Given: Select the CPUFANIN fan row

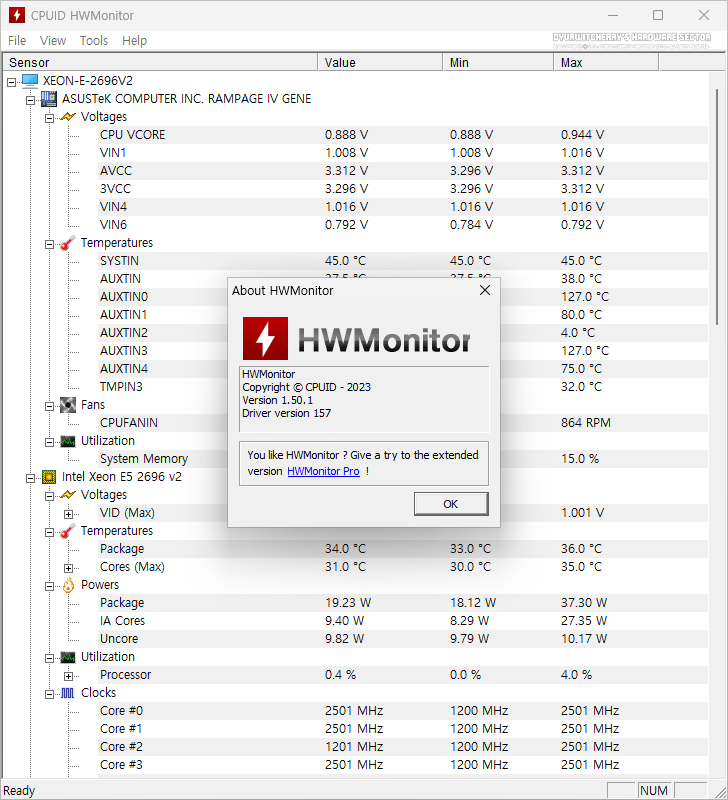Looking at the screenshot, I should pos(403,423).
